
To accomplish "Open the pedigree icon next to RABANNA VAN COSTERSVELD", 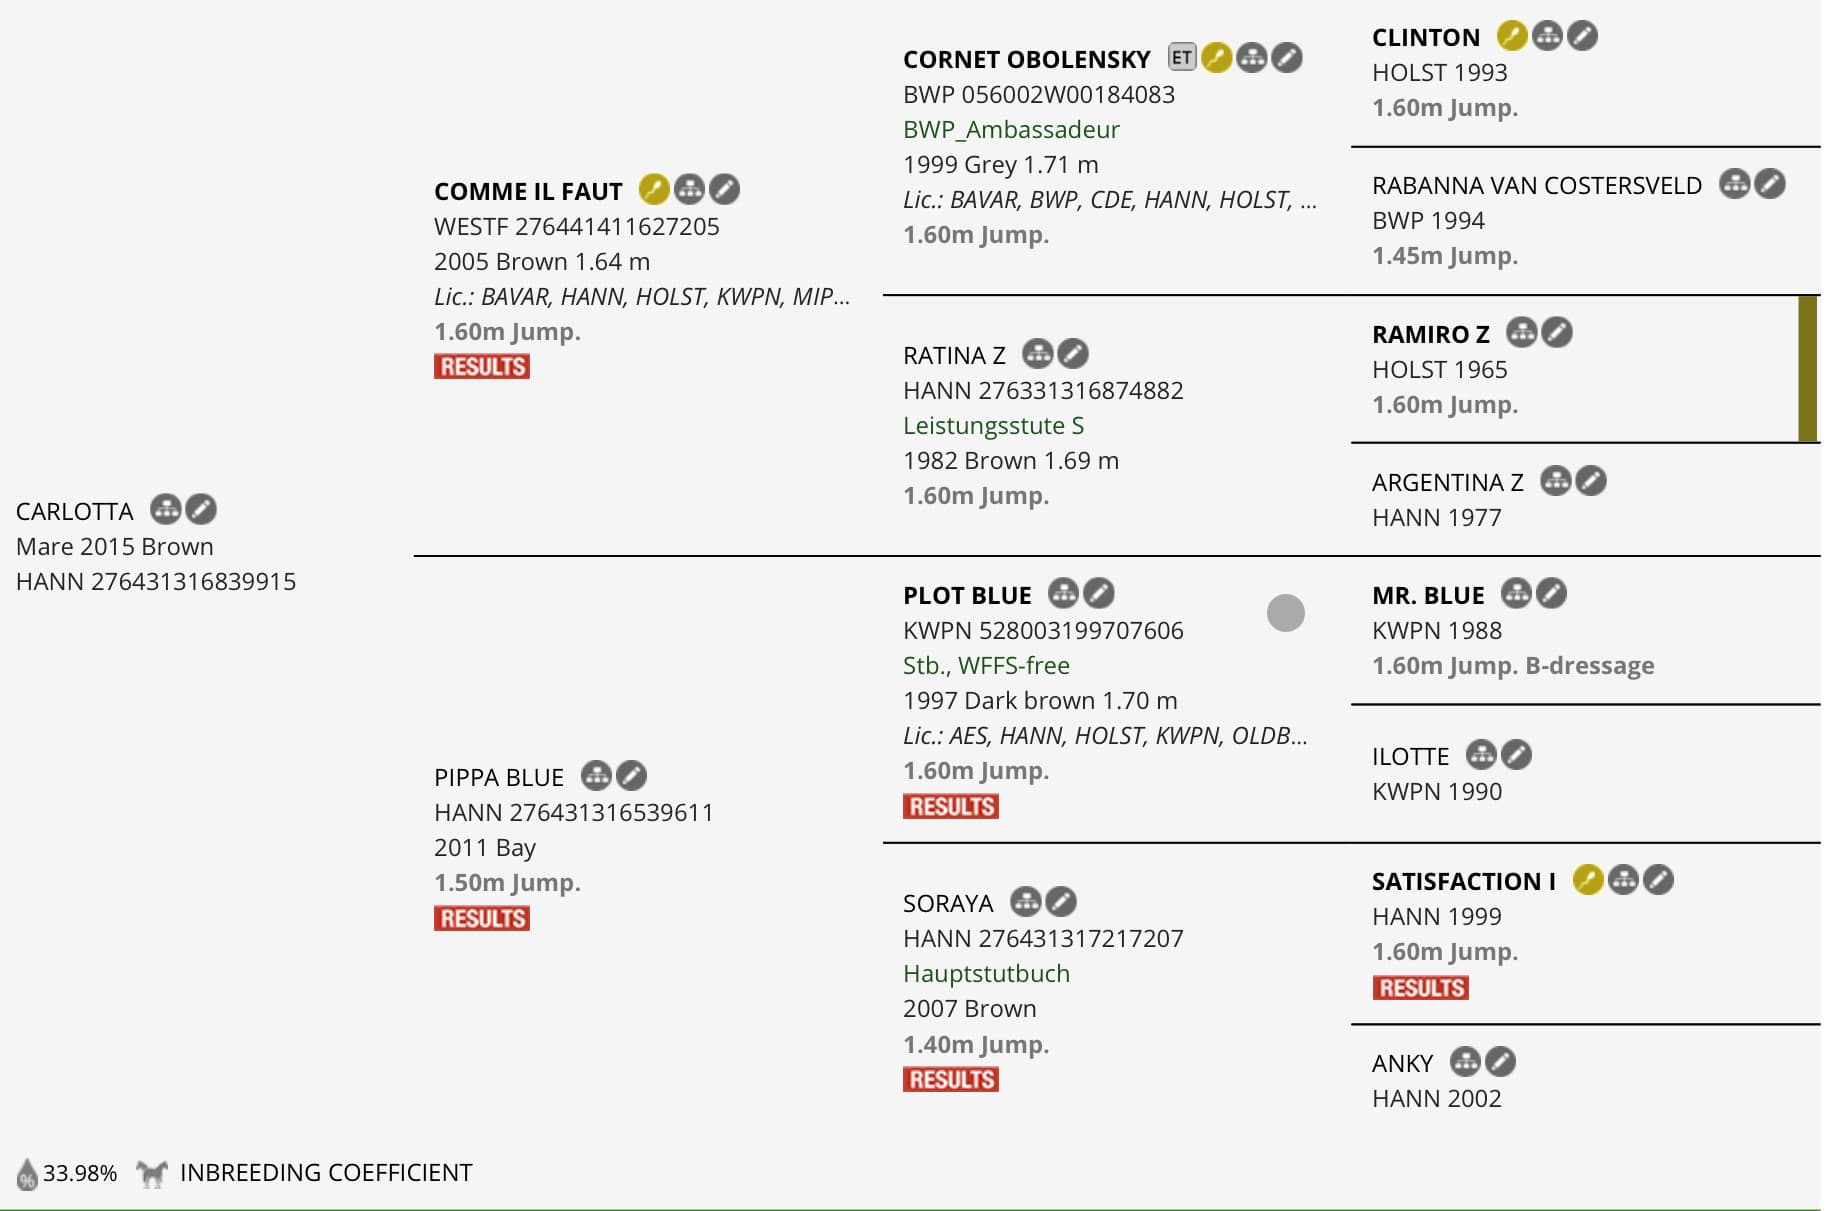I will (1735, 184).
